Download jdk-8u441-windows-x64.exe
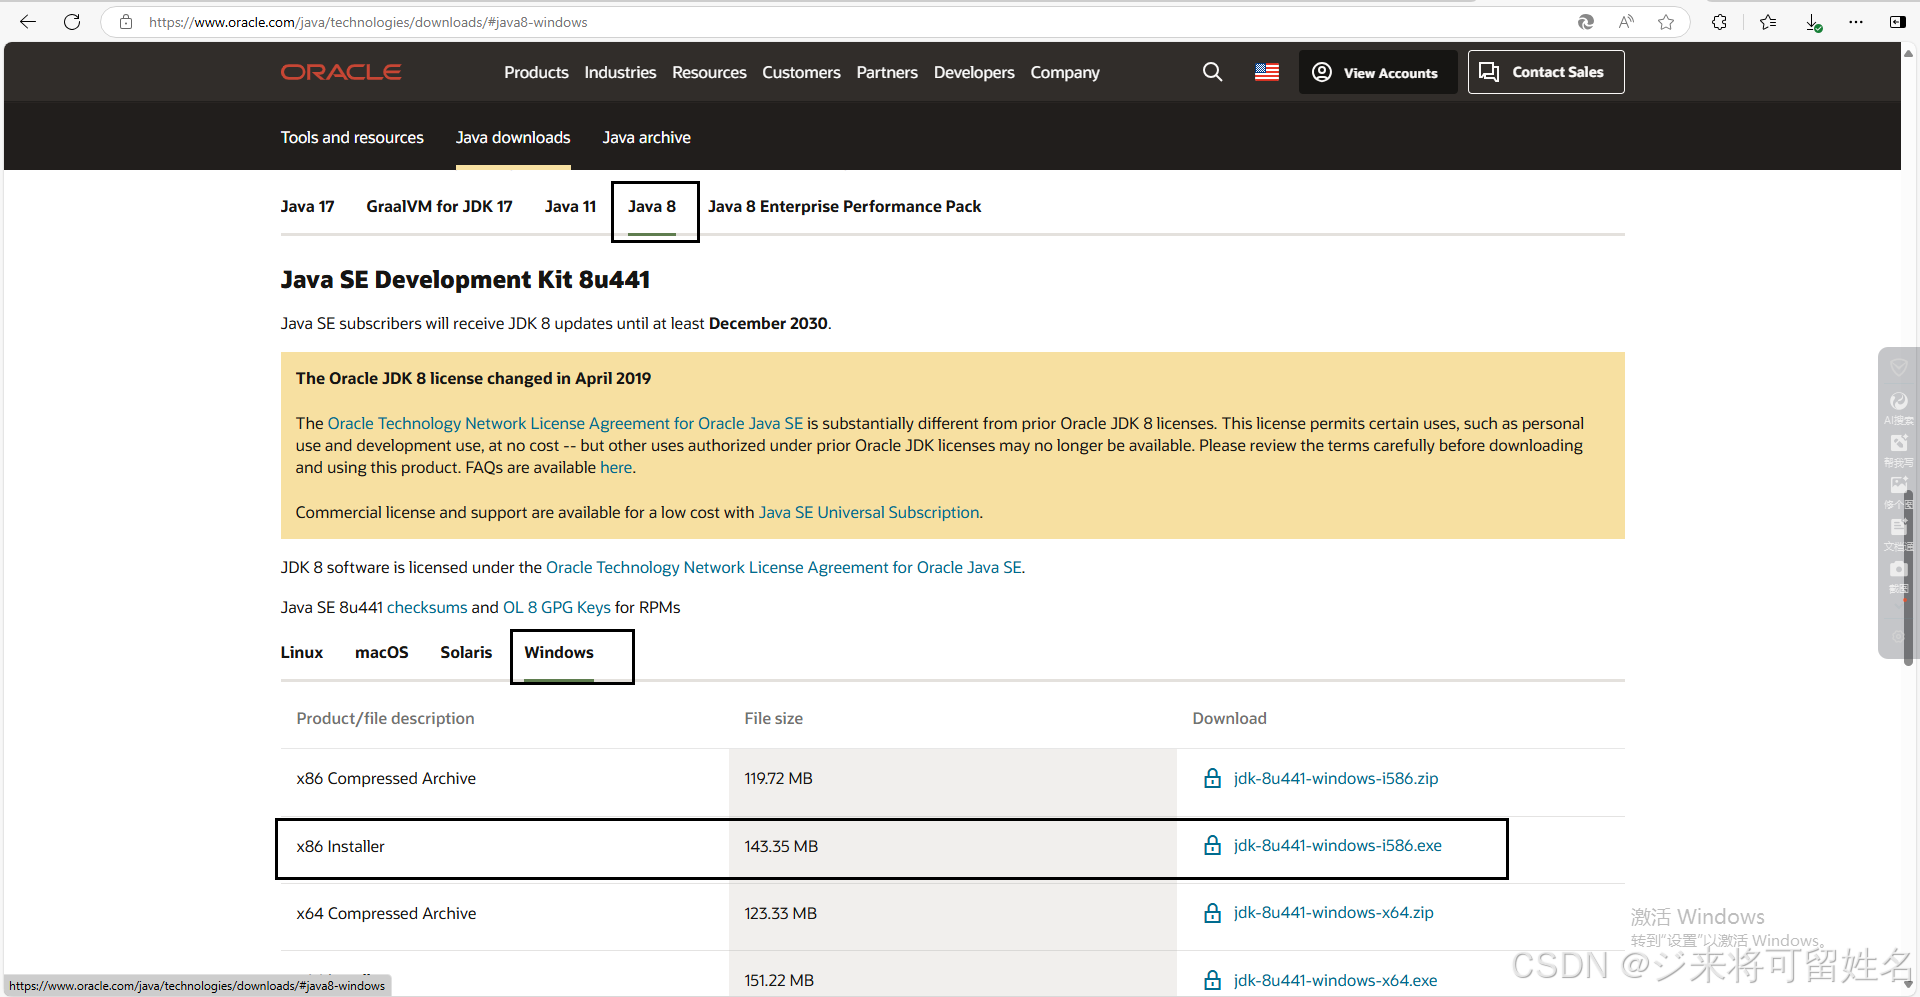The image size is (1920, 997). coord(1335,980)
